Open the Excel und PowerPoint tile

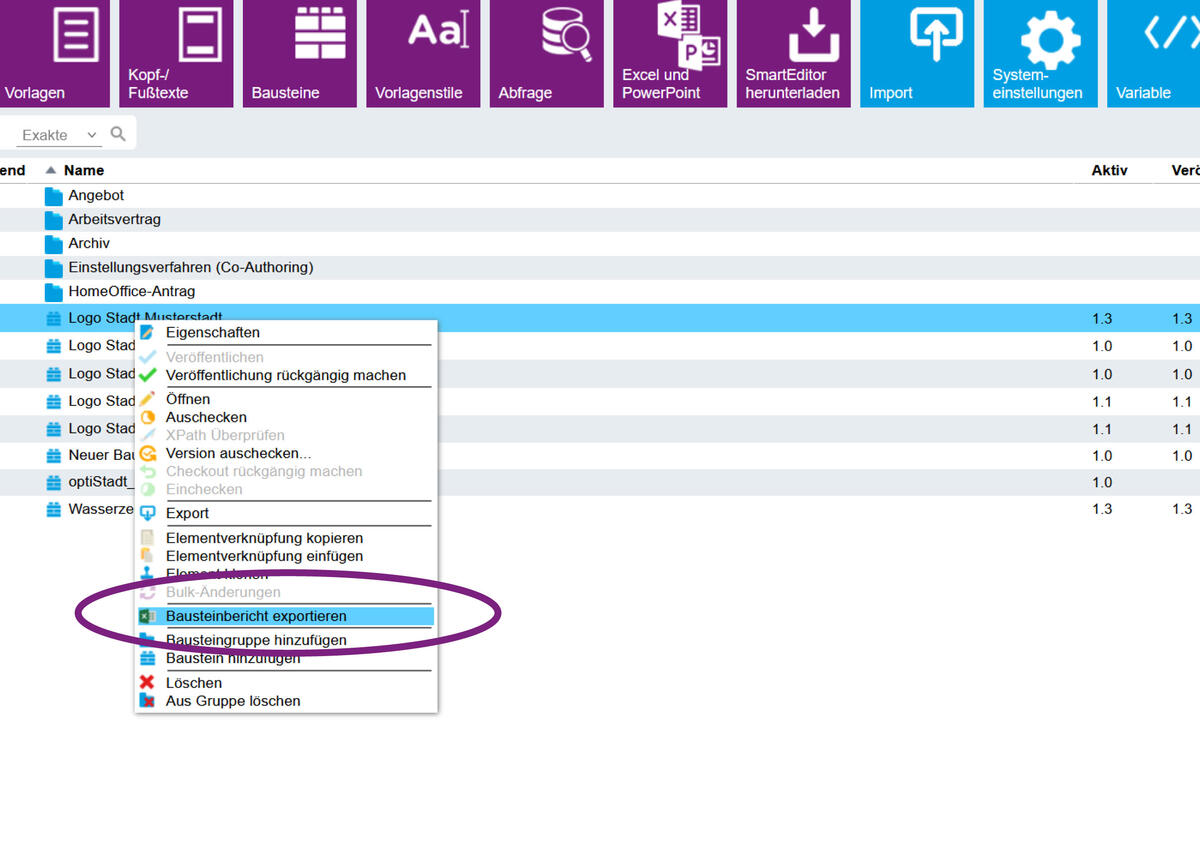(670, 53)
